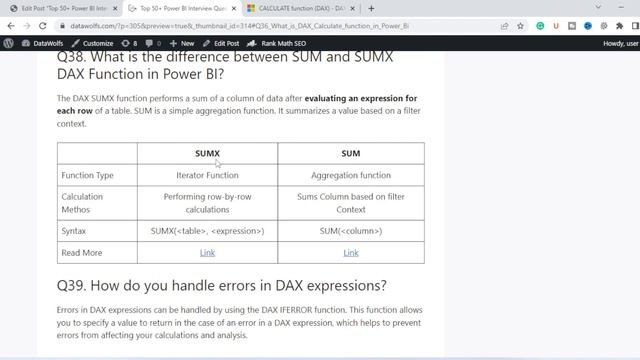Click the IFERROR paragraph under Q39

[x=240, y=322]
